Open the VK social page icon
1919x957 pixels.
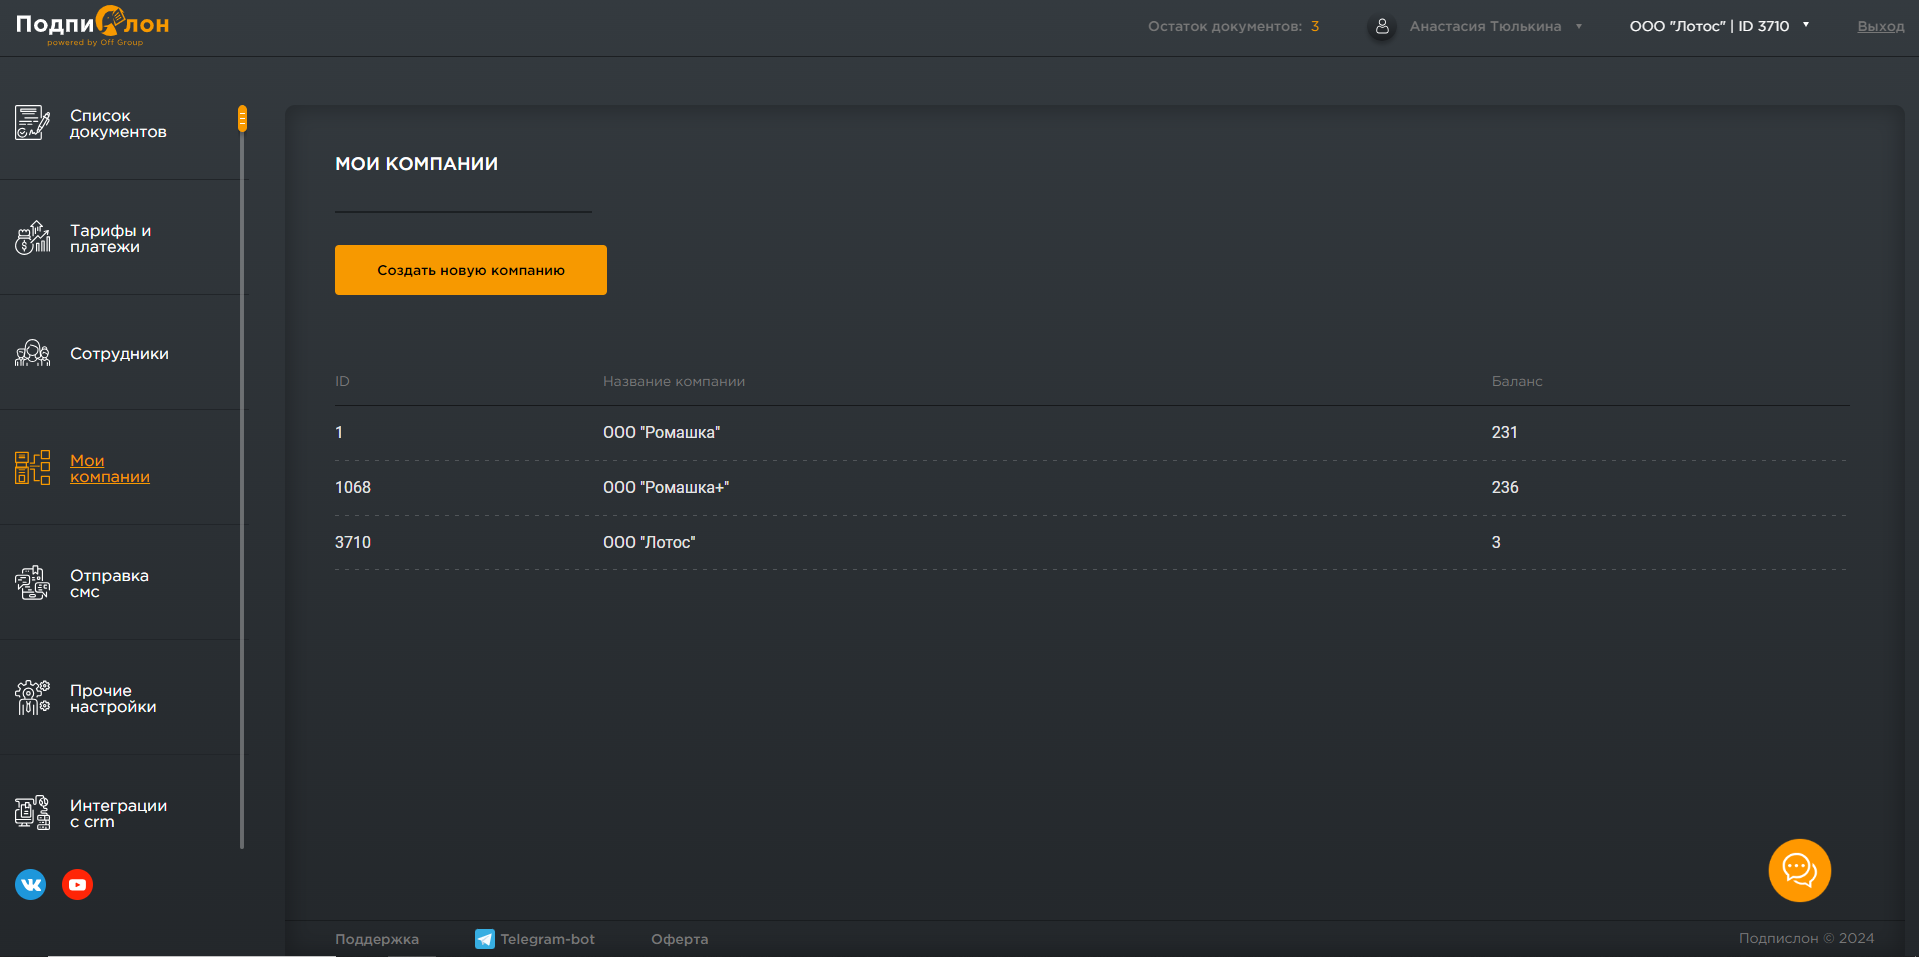click(x=31, y=884)
